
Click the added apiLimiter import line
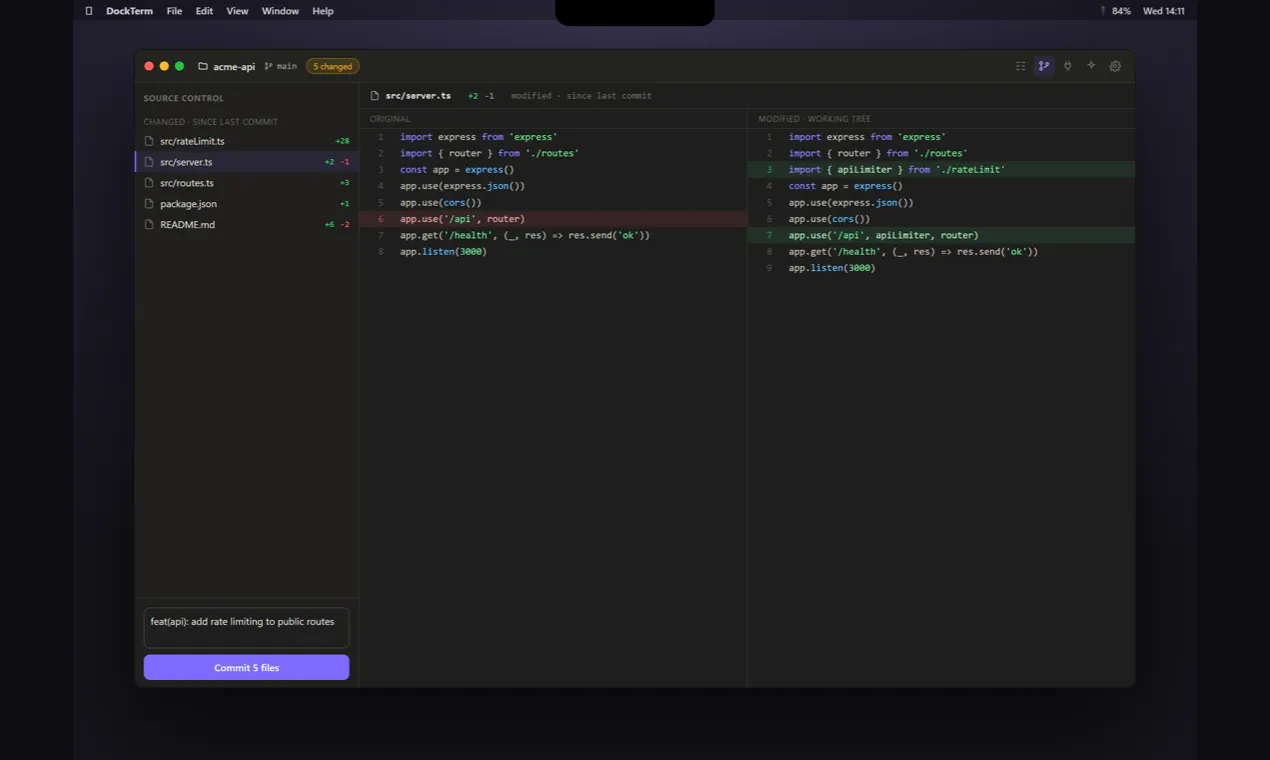(x=941, y=170)
